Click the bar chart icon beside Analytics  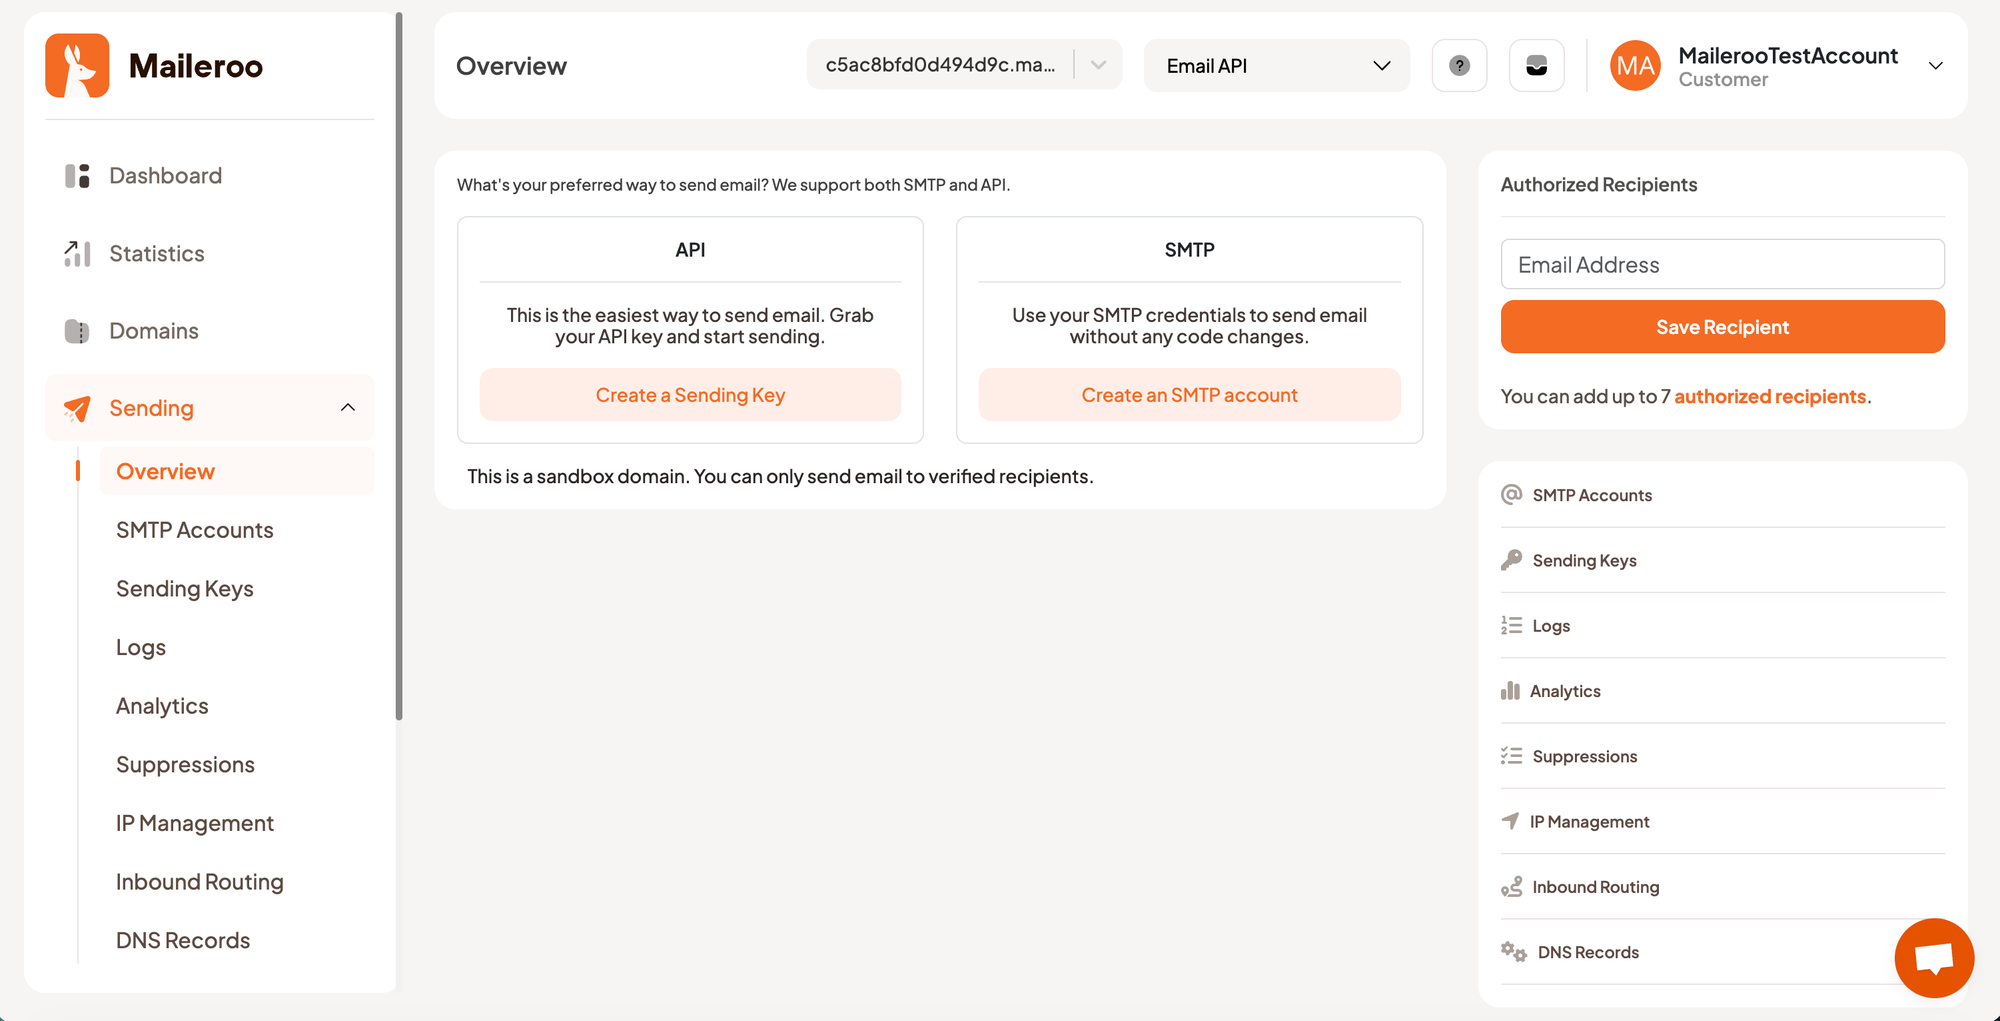coord(1510,691)
